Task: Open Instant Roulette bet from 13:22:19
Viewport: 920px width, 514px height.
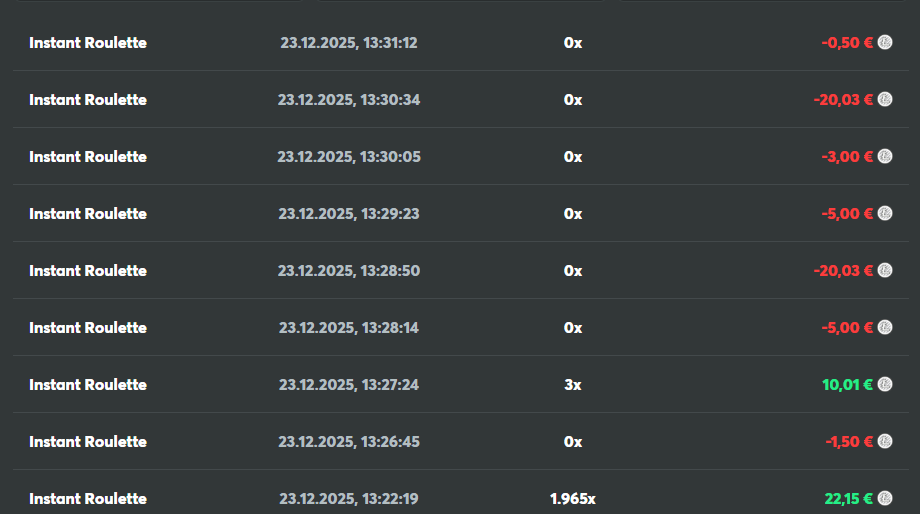Action: click(88, 499)
